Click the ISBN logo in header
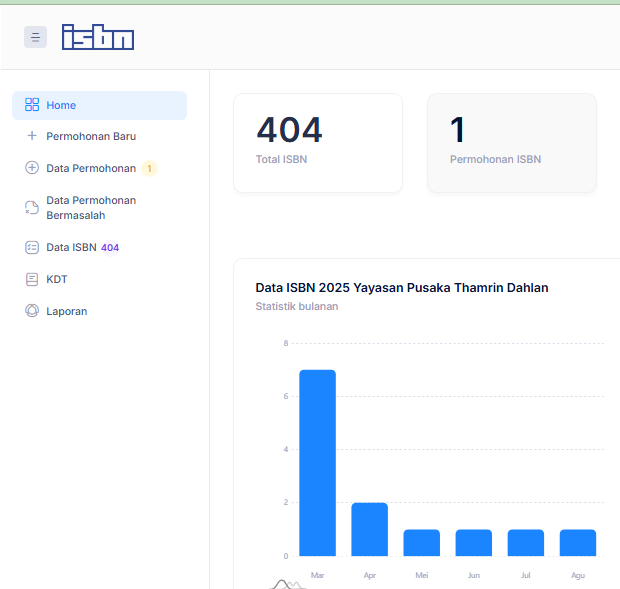This screenshot has height=589, width=620. [97, 37]
